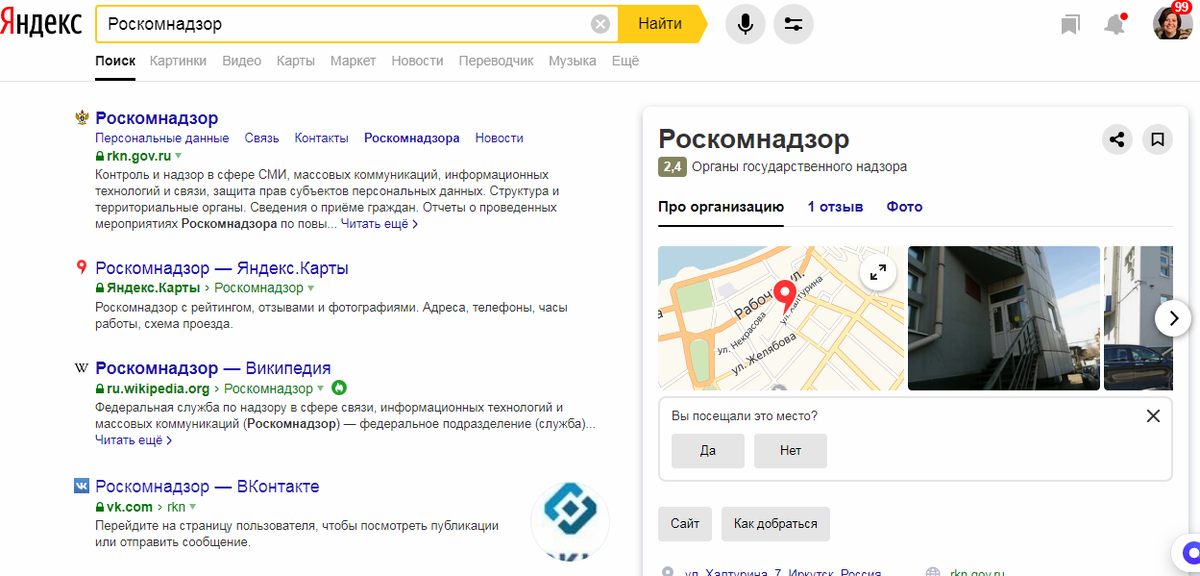Screen dimensions: 1200x576
Task: Click the Wikipedia favicon next to result
Action: 81,368
